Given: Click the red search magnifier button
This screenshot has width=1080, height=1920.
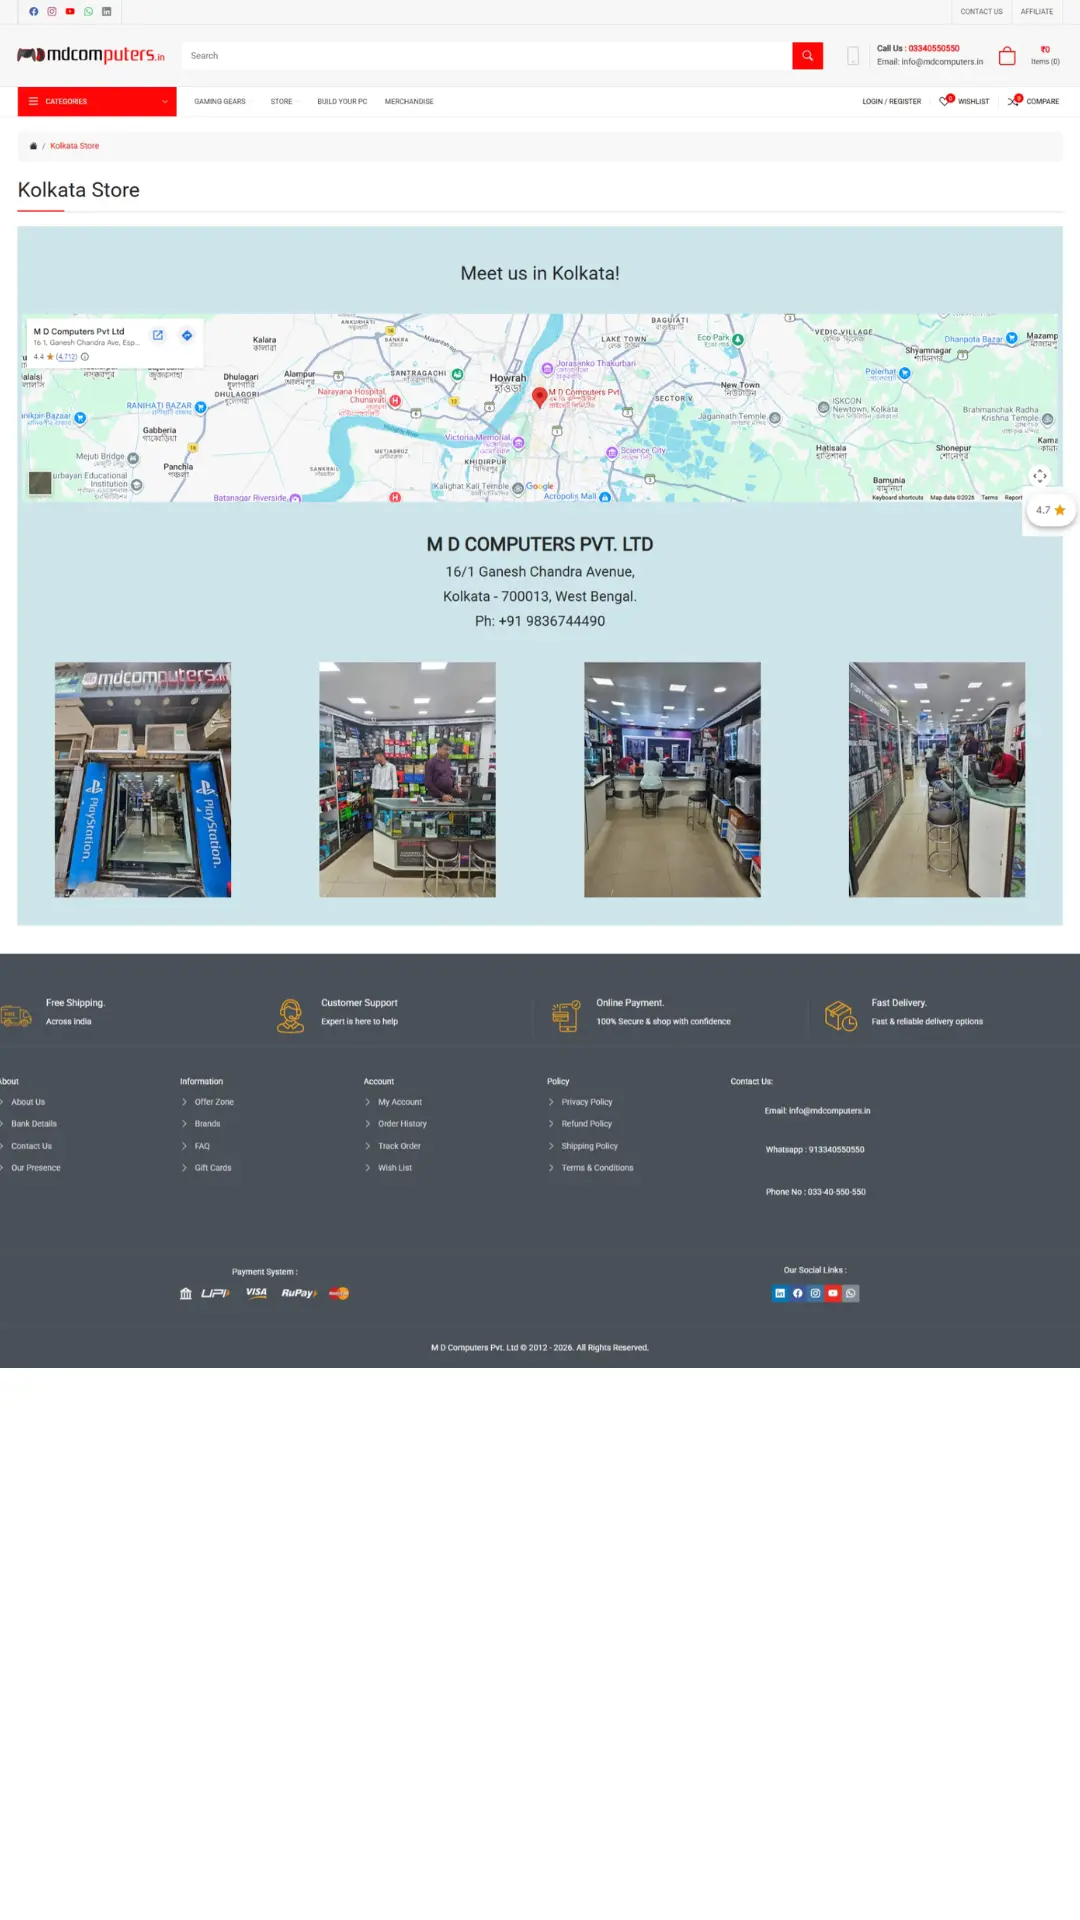Looking at the screenshot, I should [x=807, y=56].
